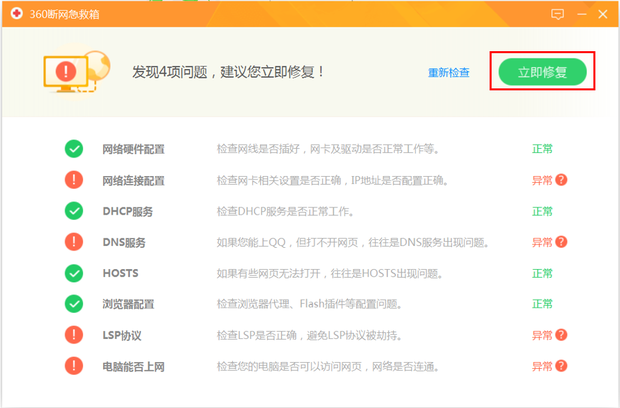Click the 360断网急救箱 logo icon

[x=15, y=14]
